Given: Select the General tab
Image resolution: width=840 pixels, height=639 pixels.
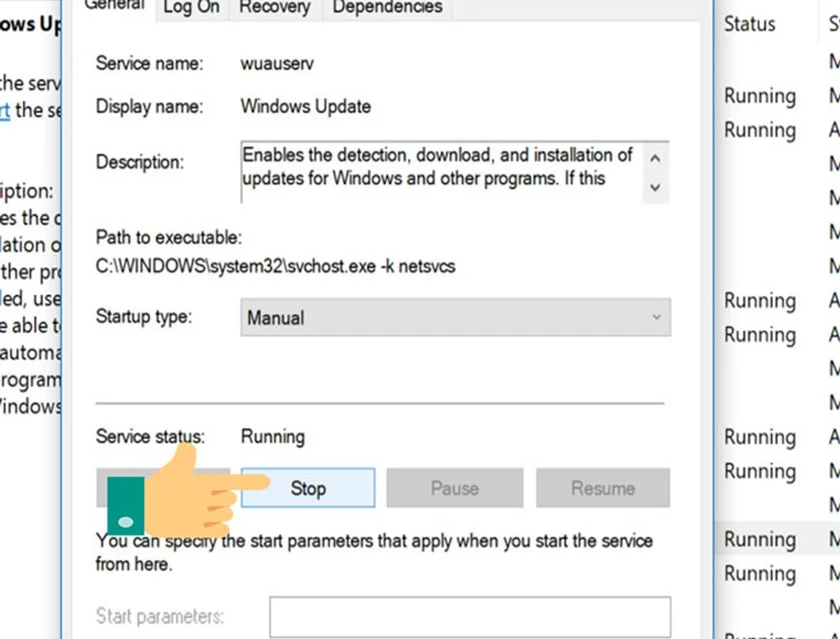Looking at the screenshot, I should [x=115, y=6].
